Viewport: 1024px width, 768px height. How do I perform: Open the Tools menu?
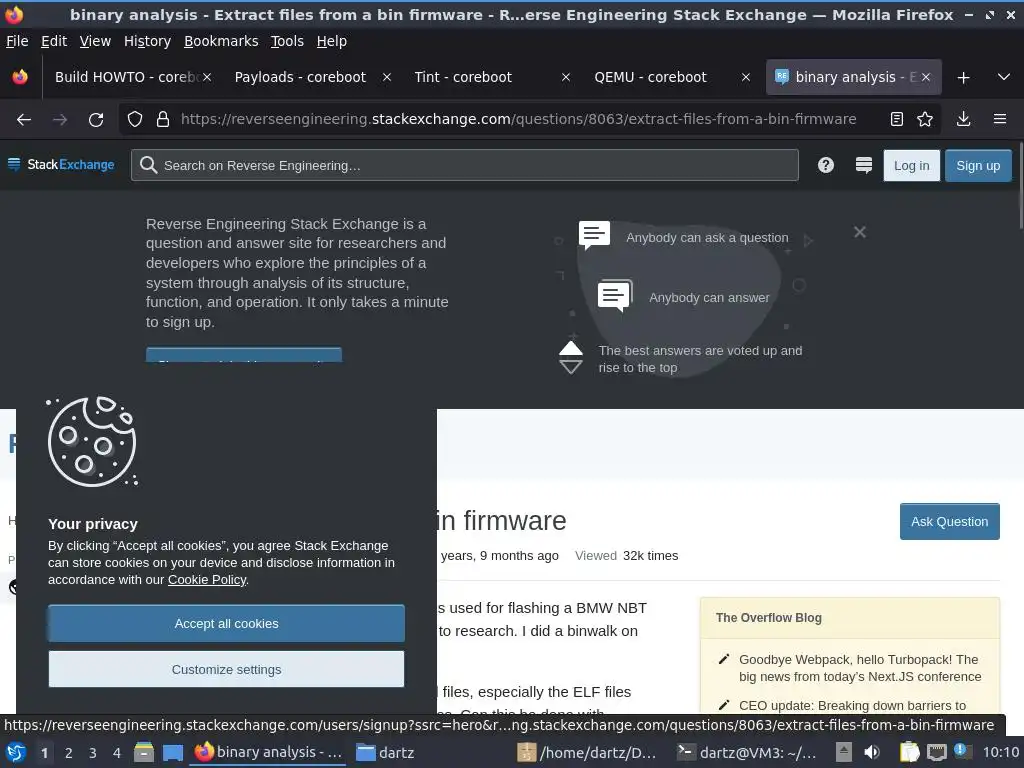point(287,41)
